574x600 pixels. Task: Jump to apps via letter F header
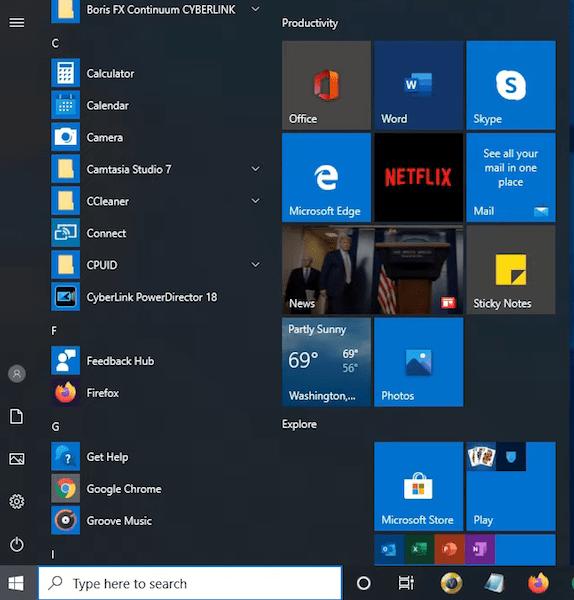tap(54, 331)
